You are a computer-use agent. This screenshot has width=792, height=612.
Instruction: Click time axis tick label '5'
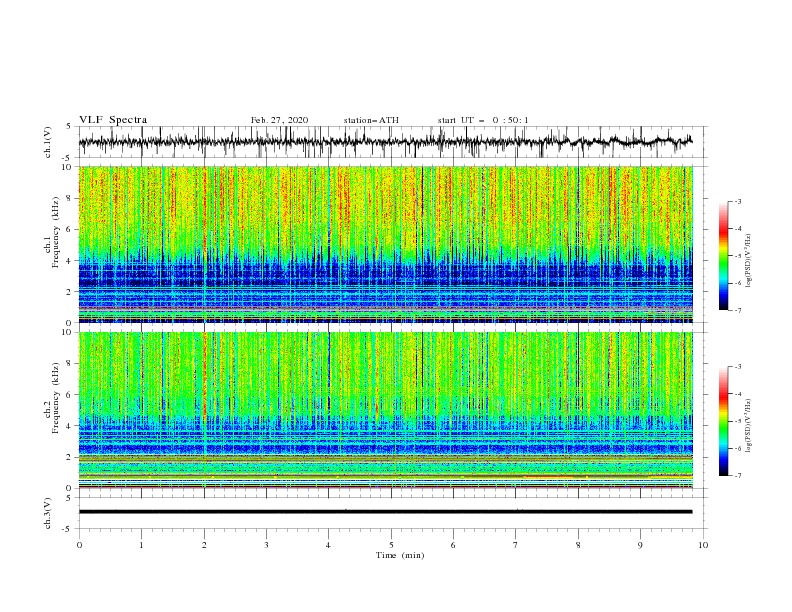[x=391, y=545]
